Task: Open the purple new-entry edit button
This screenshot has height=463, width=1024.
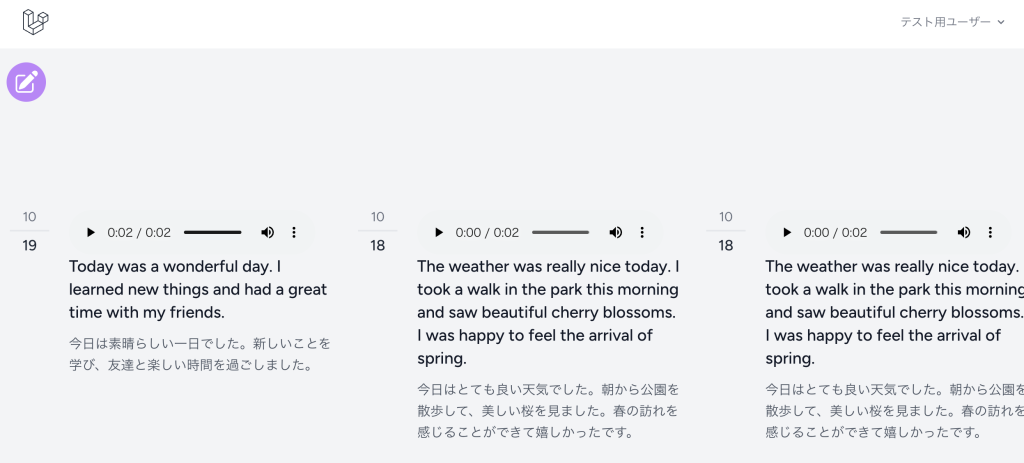Action: pos(27,82)
